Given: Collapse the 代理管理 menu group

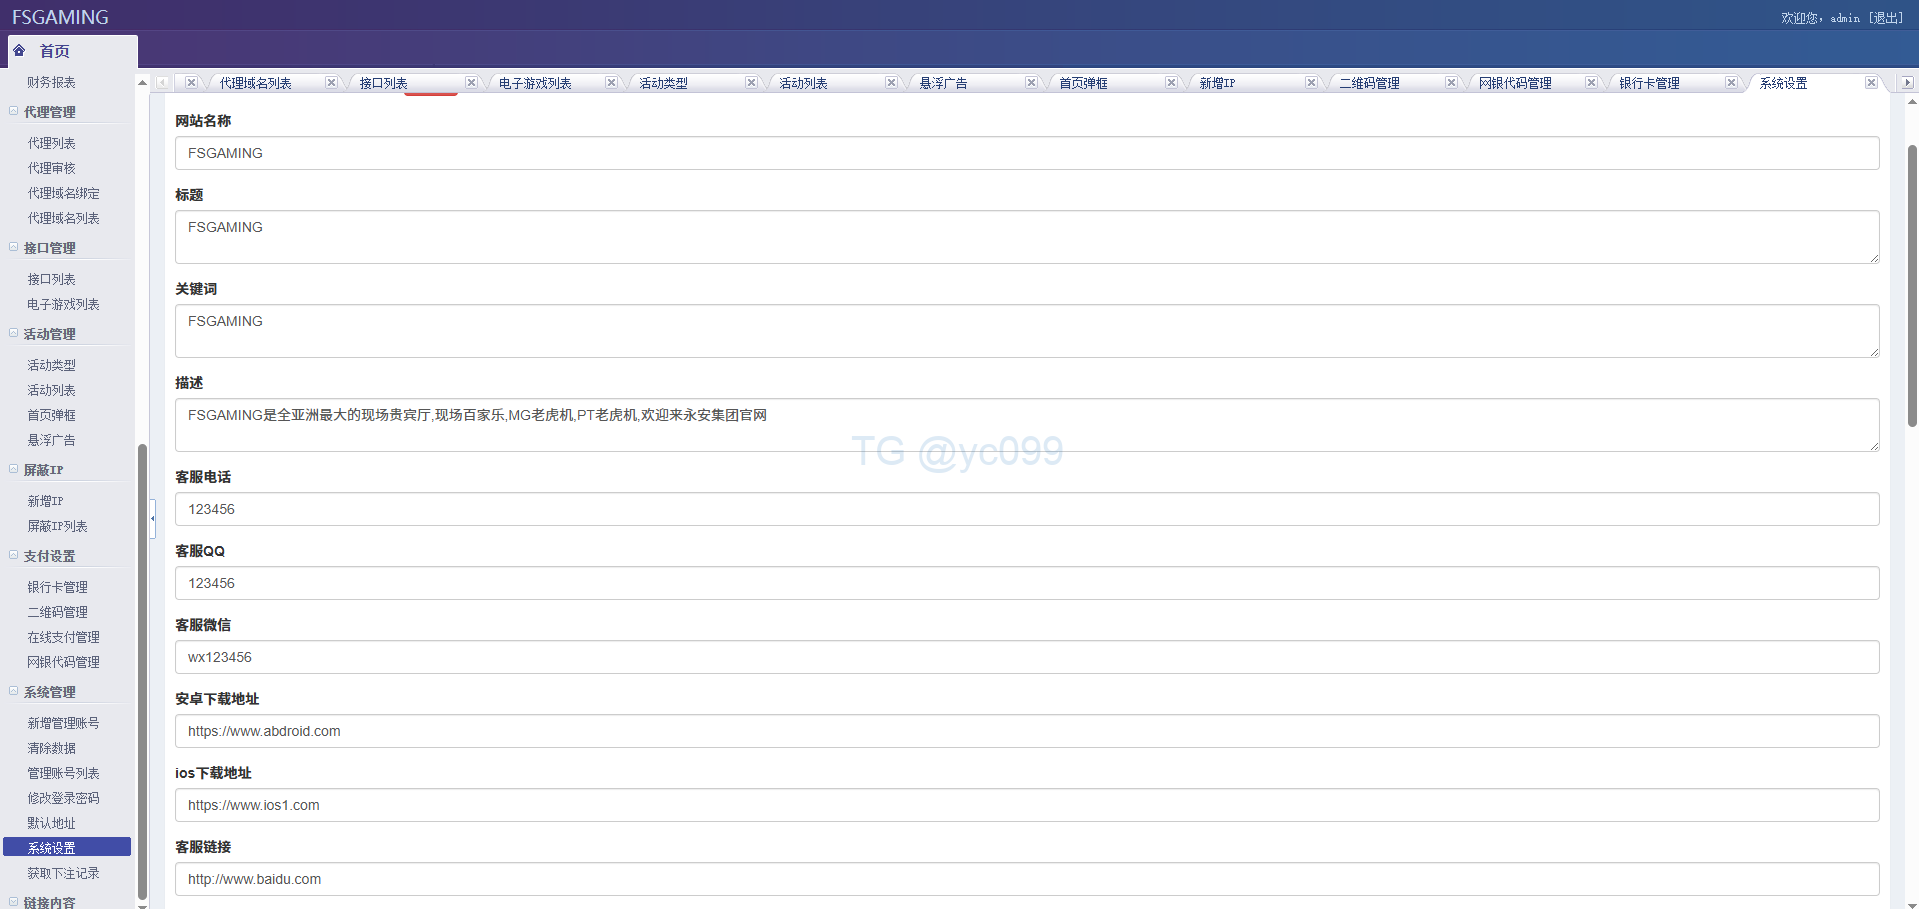Looking at the screenshot, I should click(14, 111).
